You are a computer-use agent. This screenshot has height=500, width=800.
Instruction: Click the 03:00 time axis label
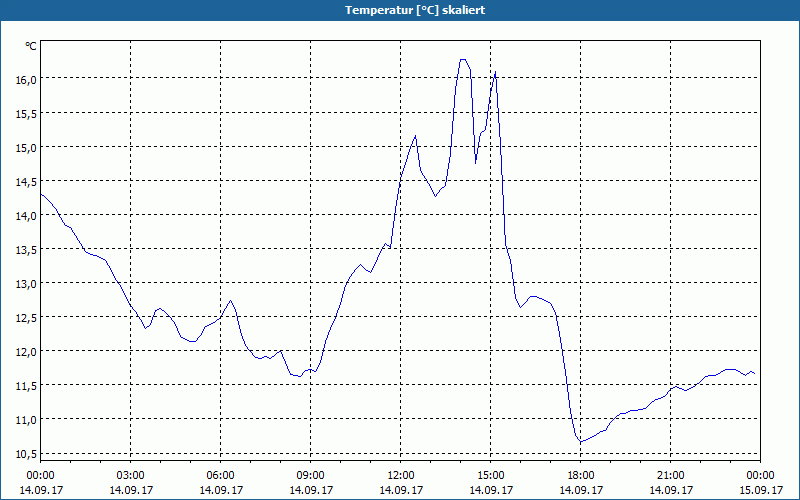click(x=131, y=476)
